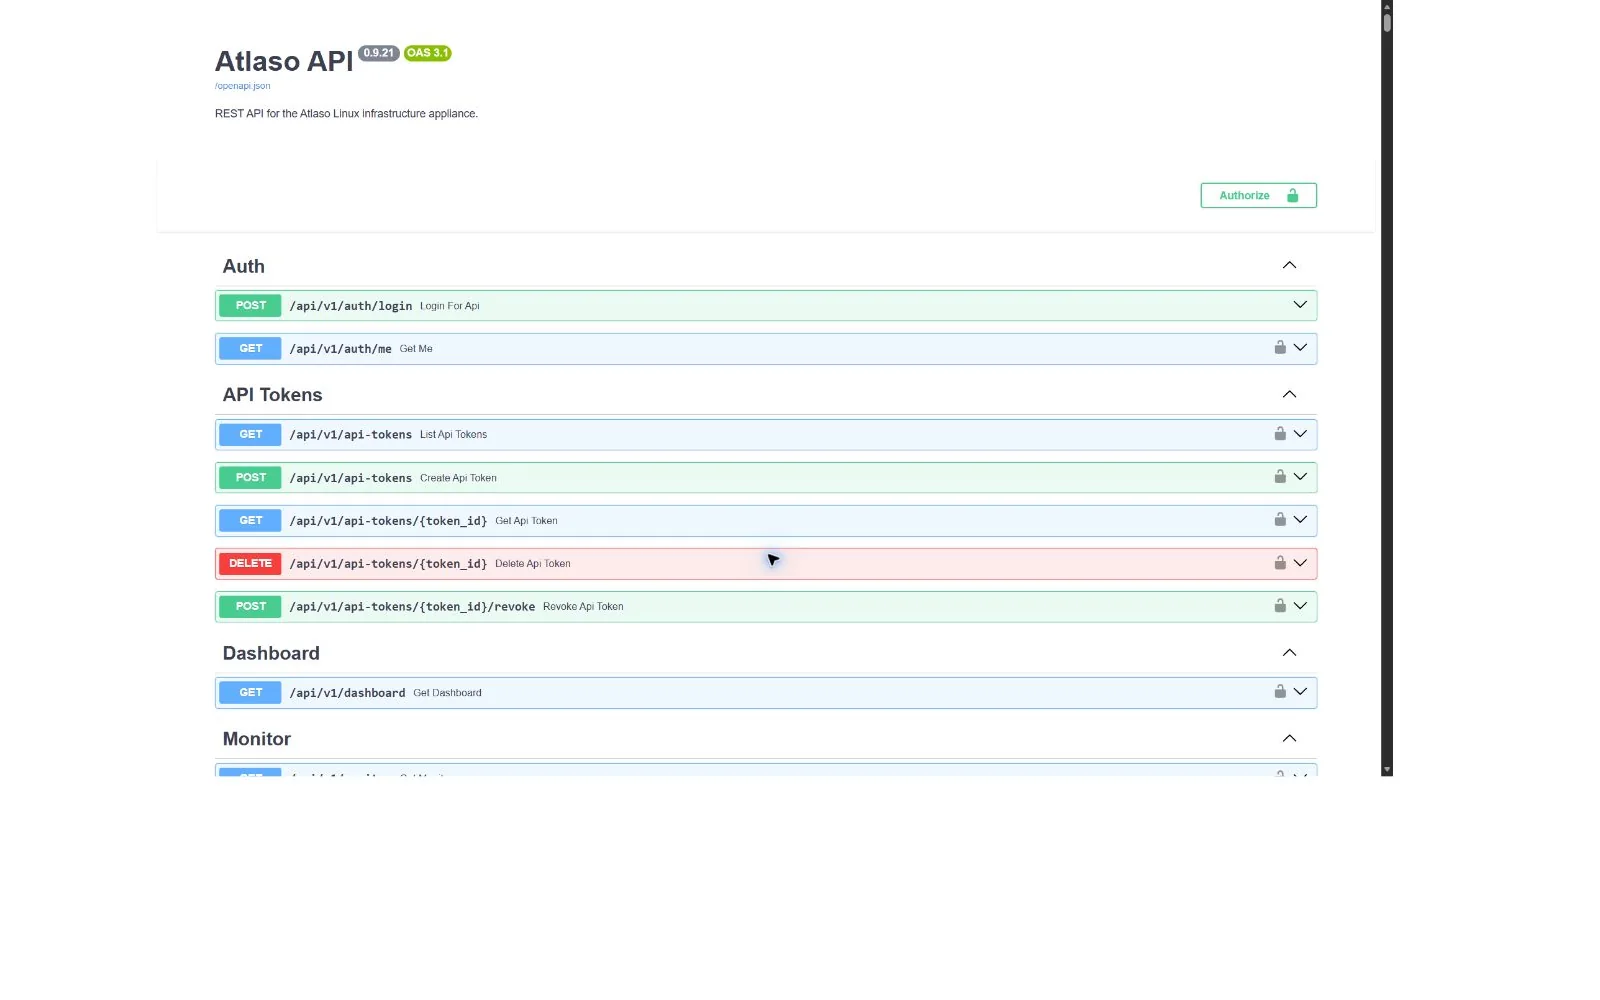1600x1000 pixels.
Task: Expand the POST /api/v1/auth/login chevron
Action: tap(1300, 305)
